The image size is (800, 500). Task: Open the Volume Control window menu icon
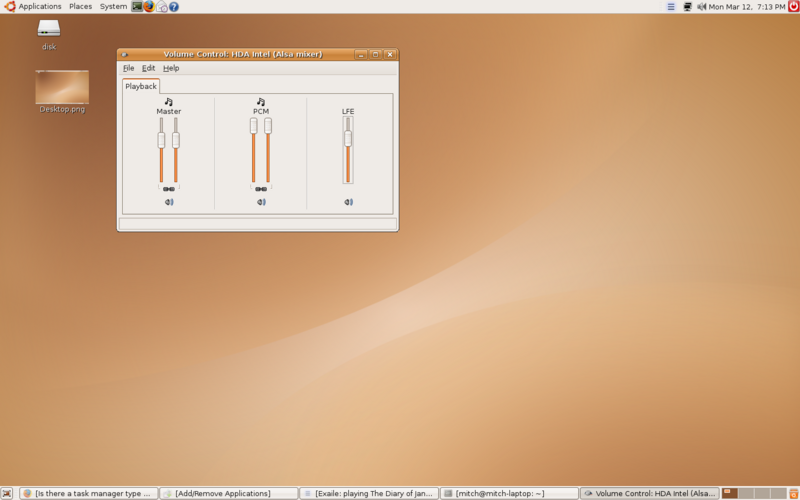[124, 55]
